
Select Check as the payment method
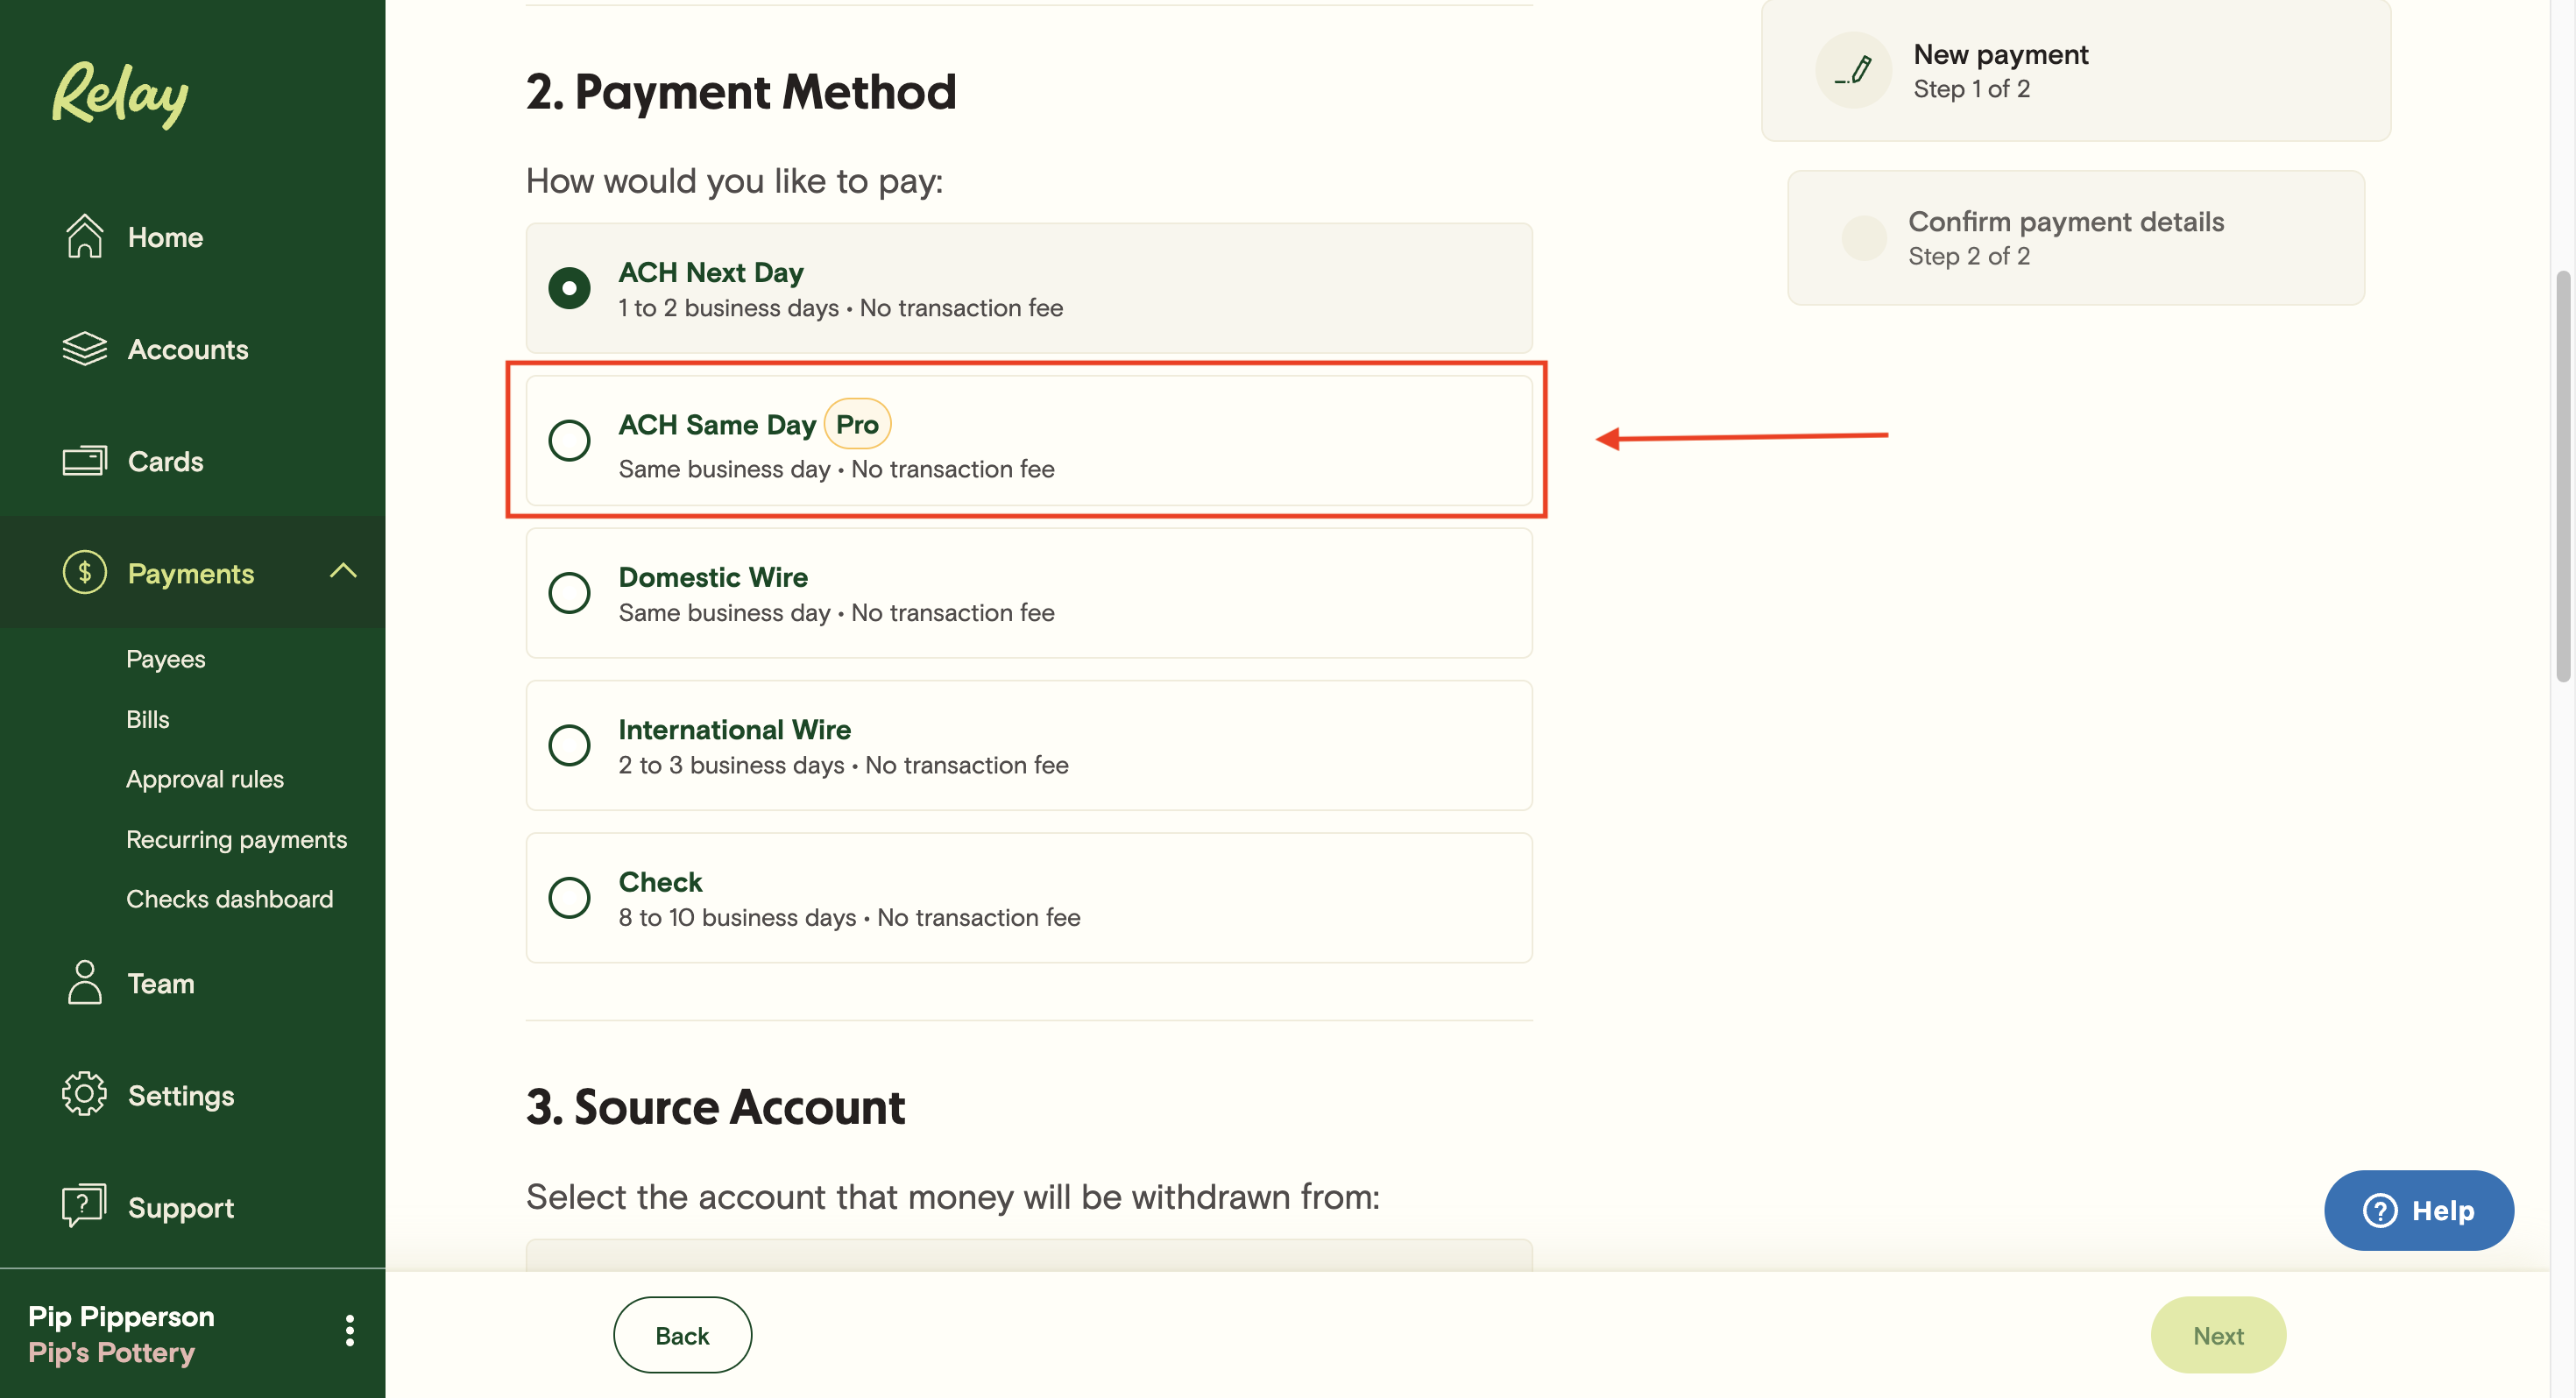(569, 897)
